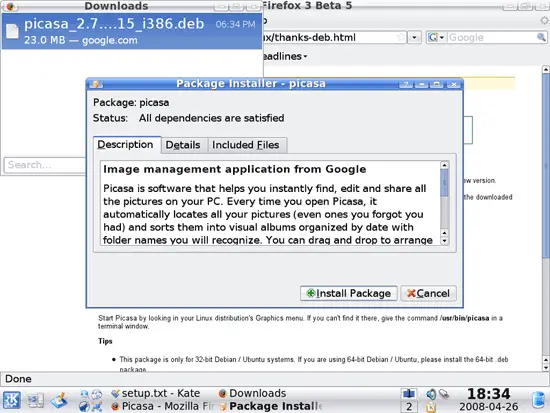
Task: Switch to the Details tab
Action: pos(183,145)
